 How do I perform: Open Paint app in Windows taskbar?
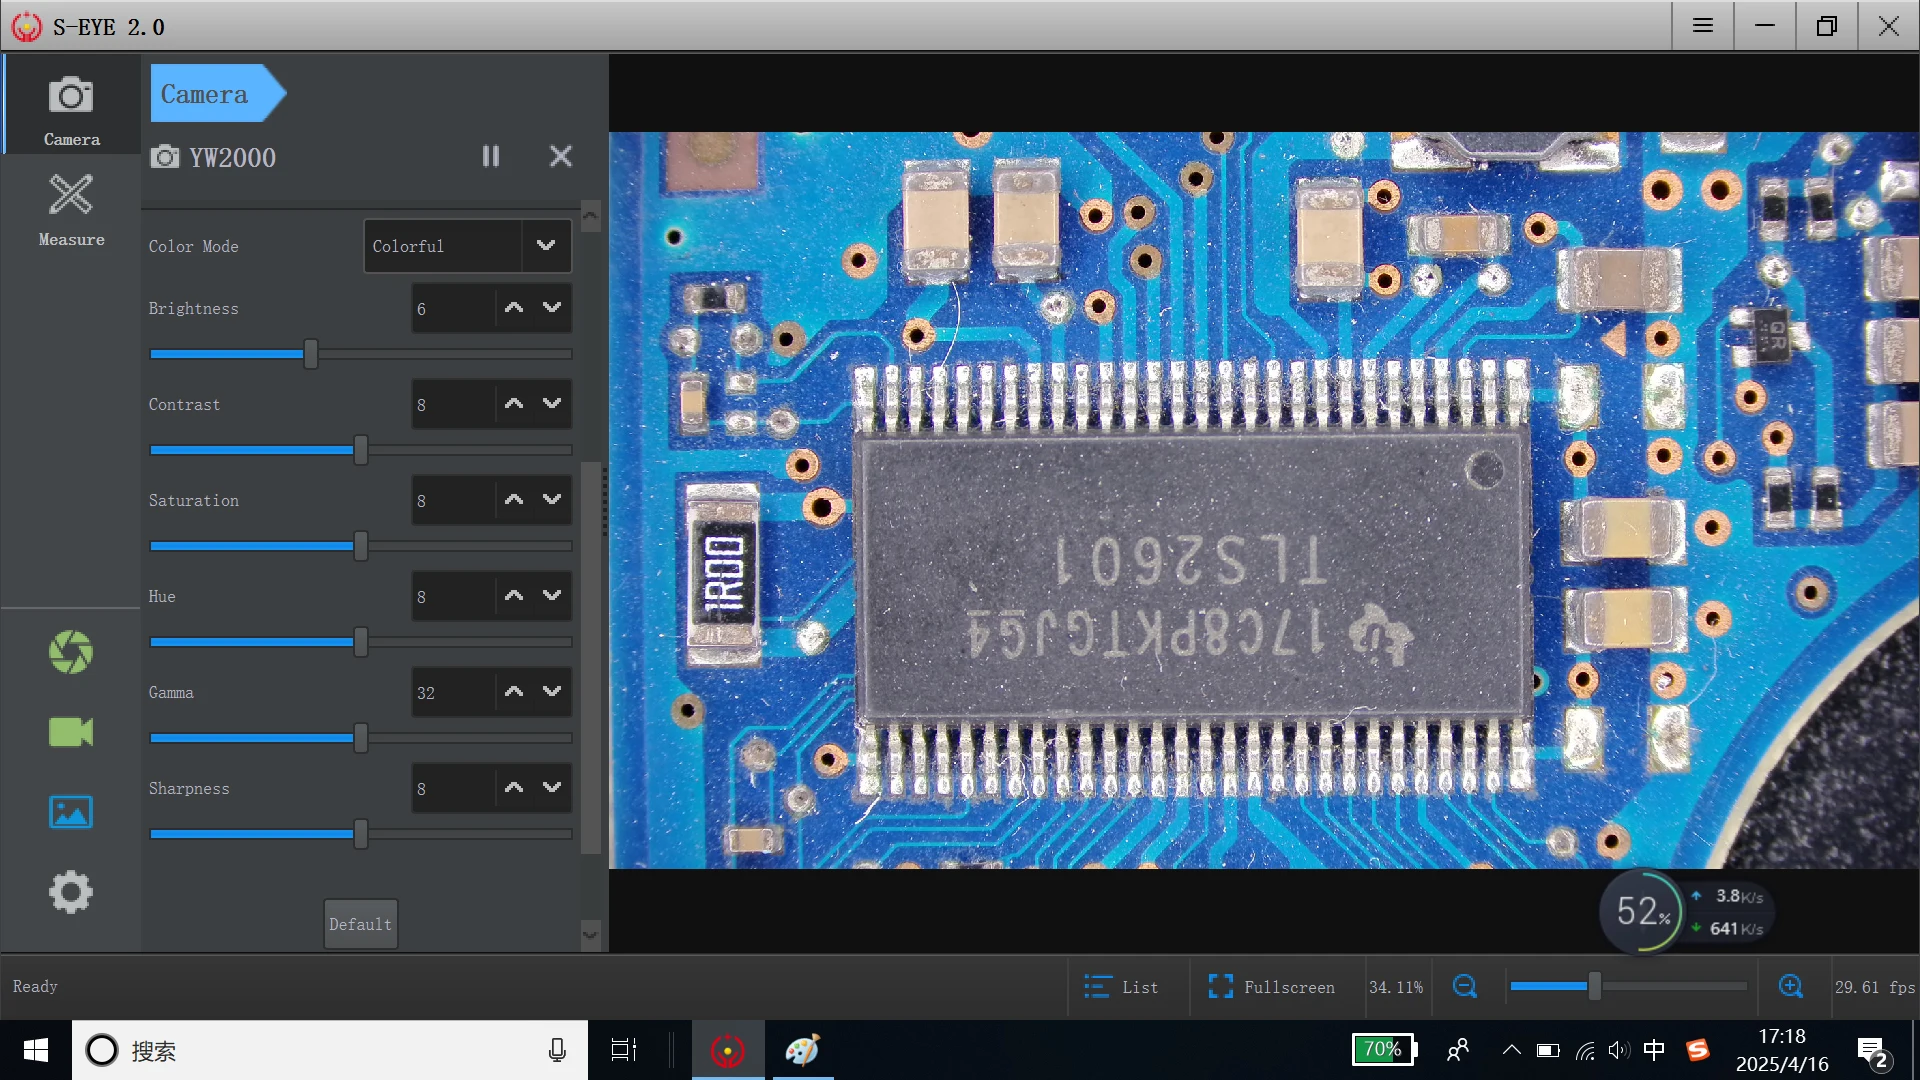click(x=802, y=1050)
